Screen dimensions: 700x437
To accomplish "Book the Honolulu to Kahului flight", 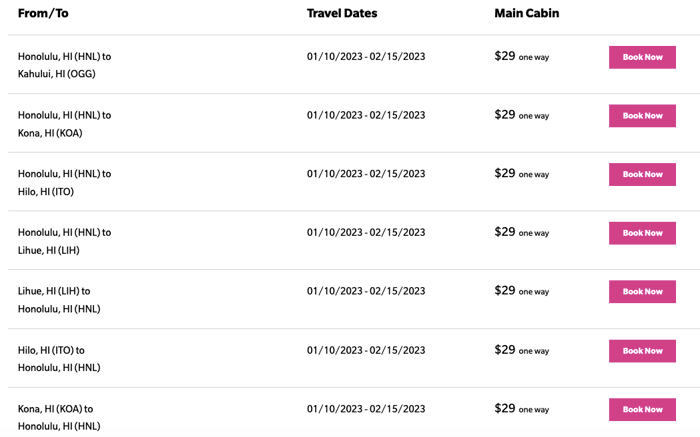I will pos(642,57).
